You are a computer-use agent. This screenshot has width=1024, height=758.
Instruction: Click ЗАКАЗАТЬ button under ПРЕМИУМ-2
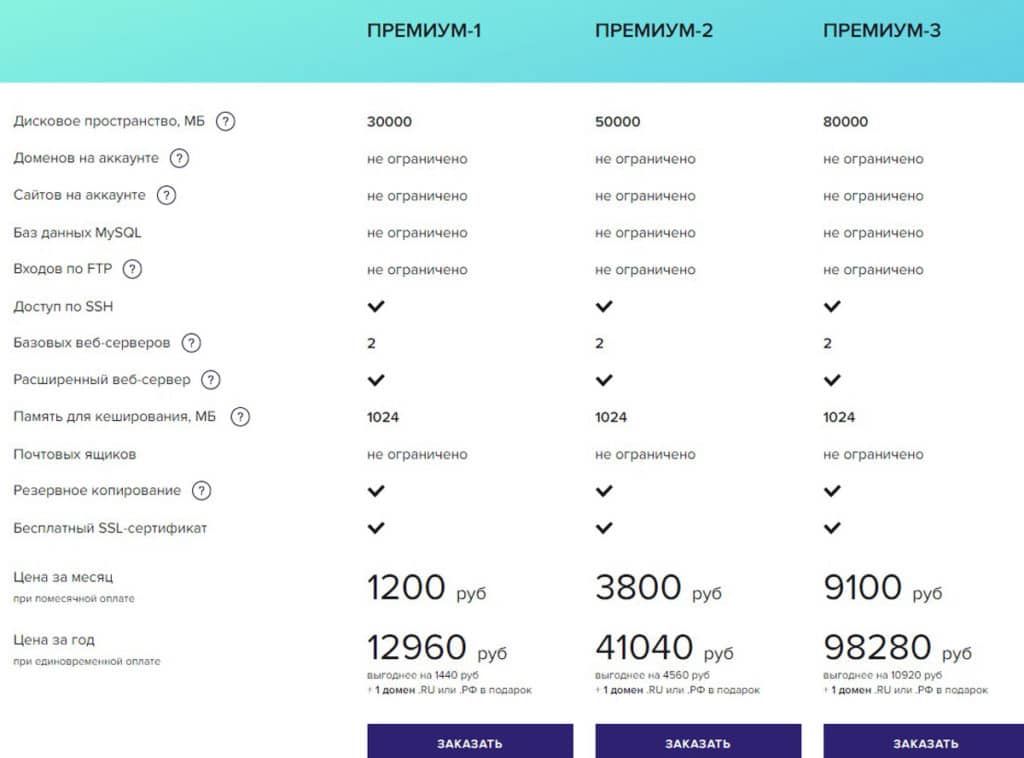[x=698, y=742]
